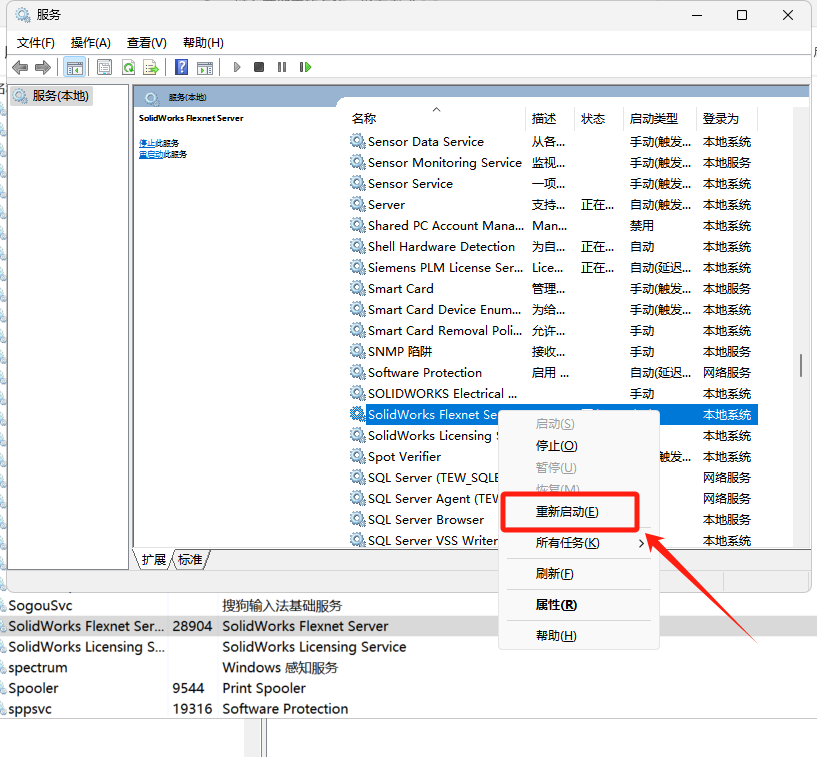817x757 pixels.
Task: Click the Pause service toolbar icon
Action: coord(282,67)
